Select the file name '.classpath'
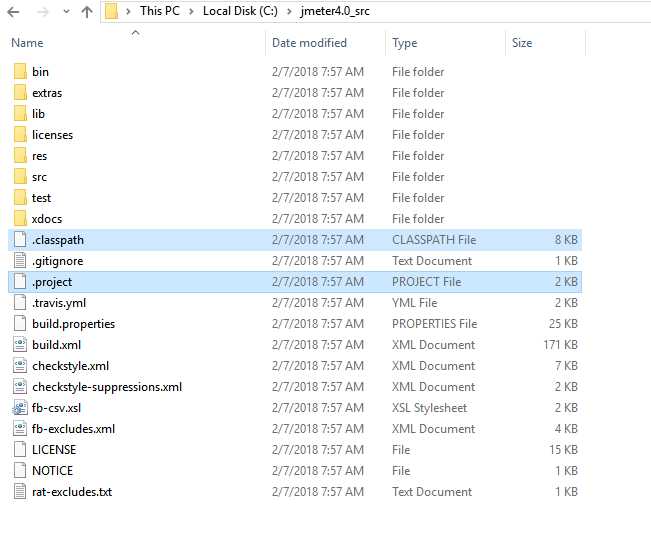Screen dimensions: 651x555 point(58,240)
